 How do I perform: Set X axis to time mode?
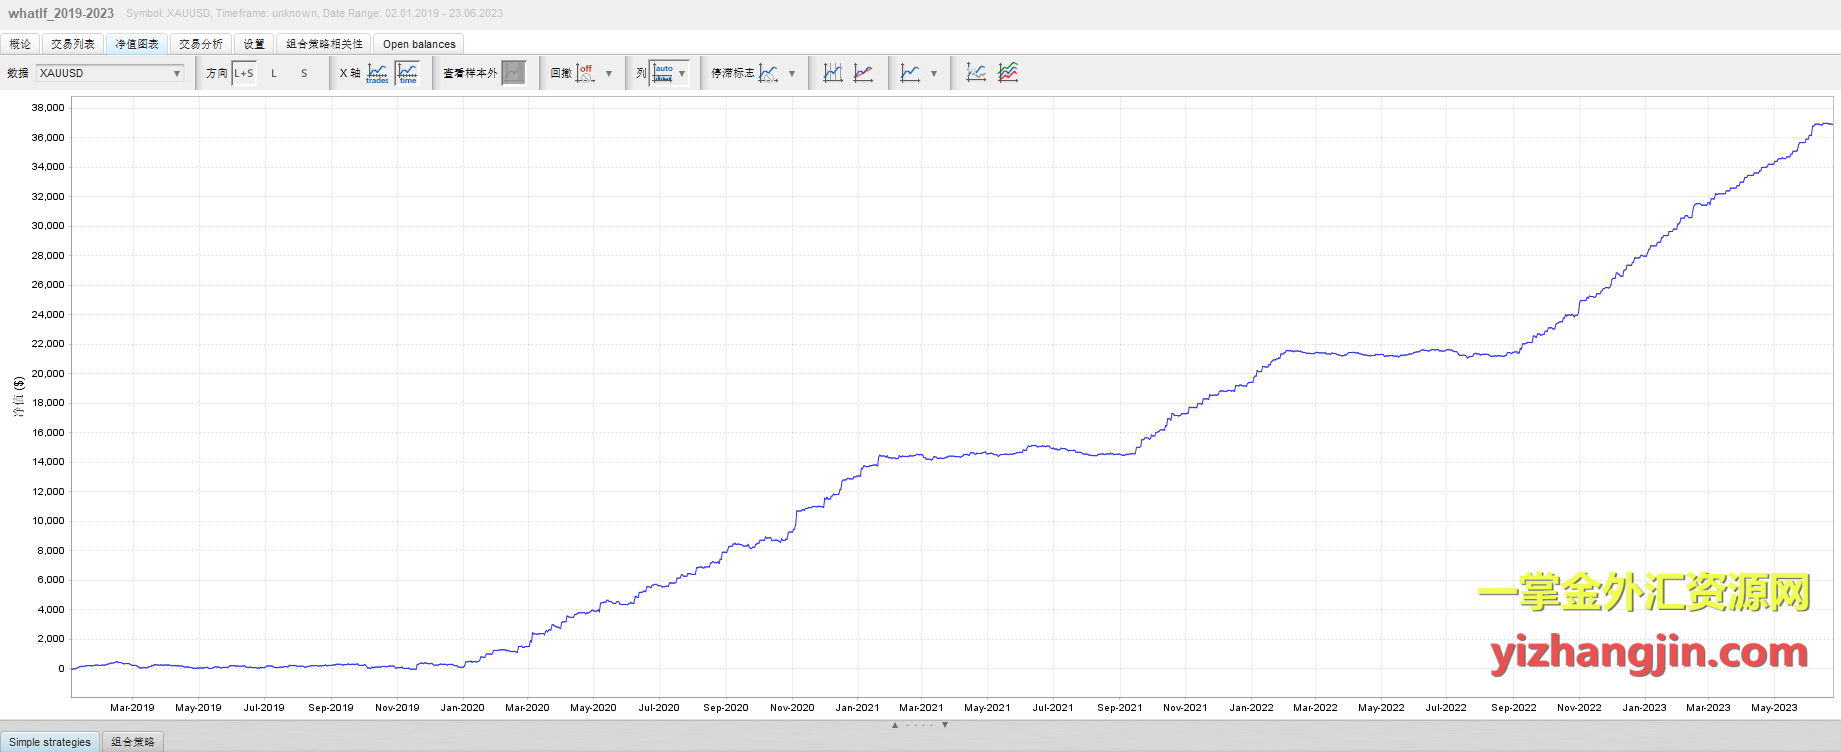tap(407, 73)
